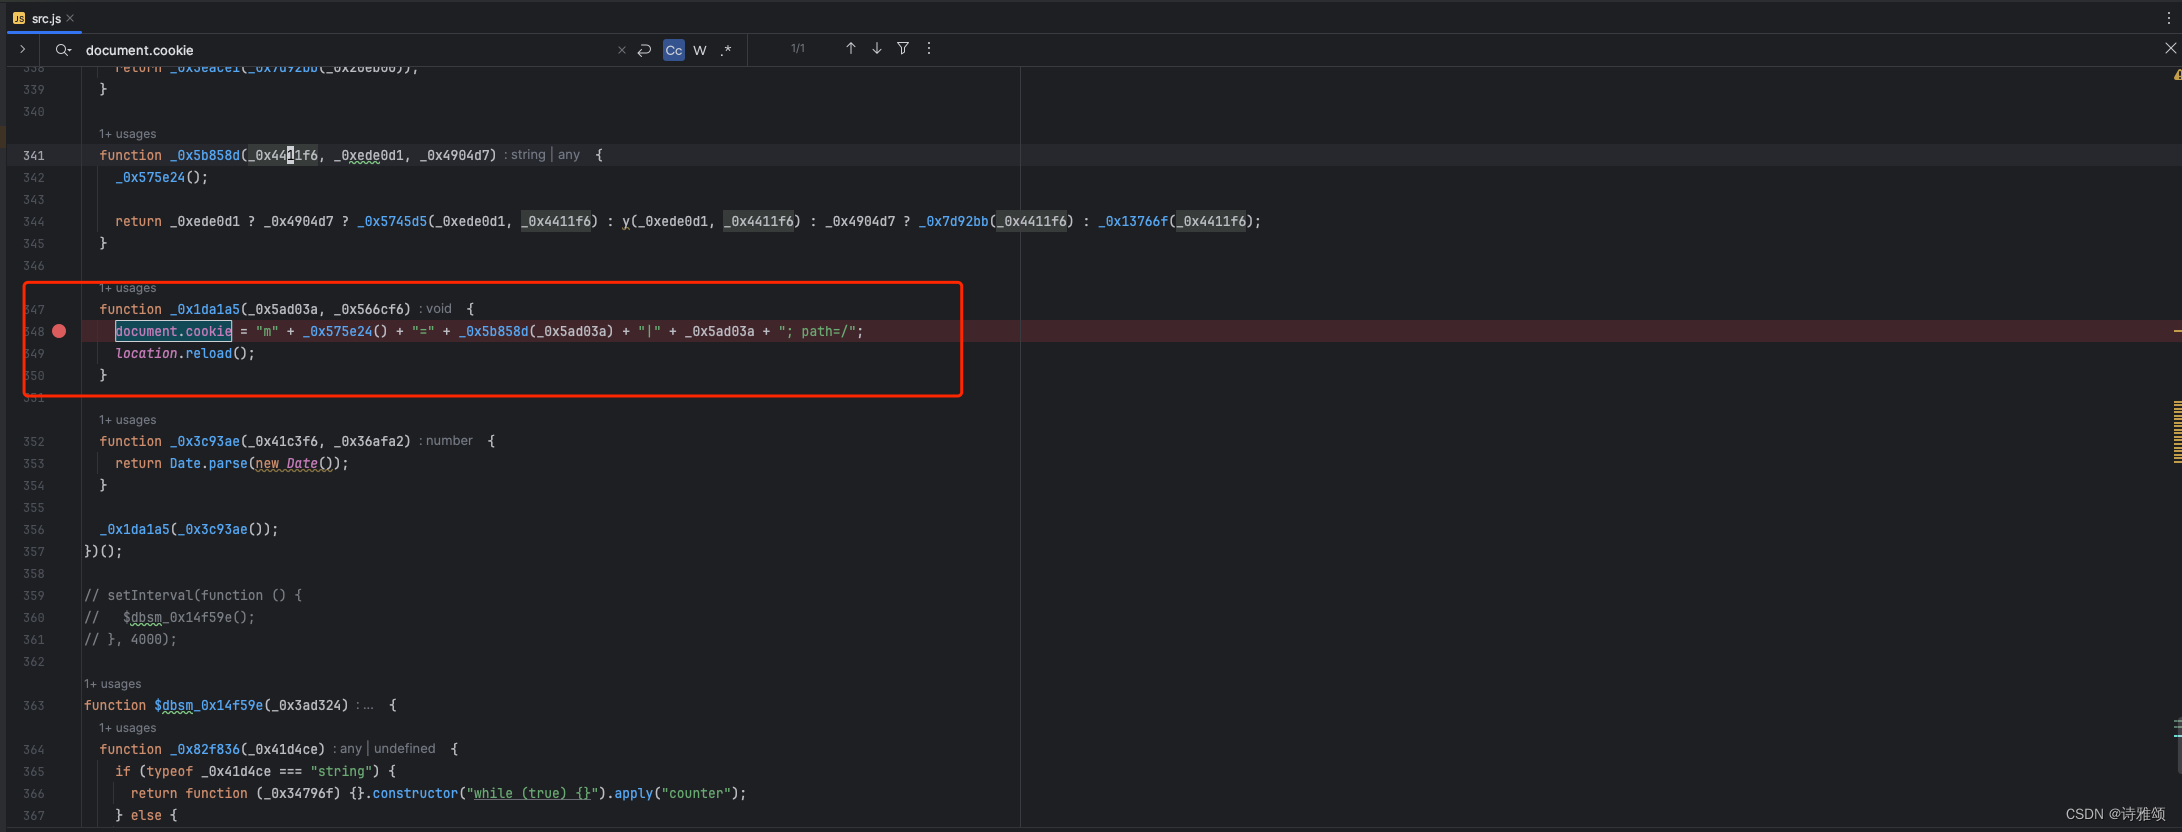The height and width of the screenshot is (832, 2182).
Task: Click the warning indicator at editor top-right
Action: pyautogui.click(x=2177, y=75)
